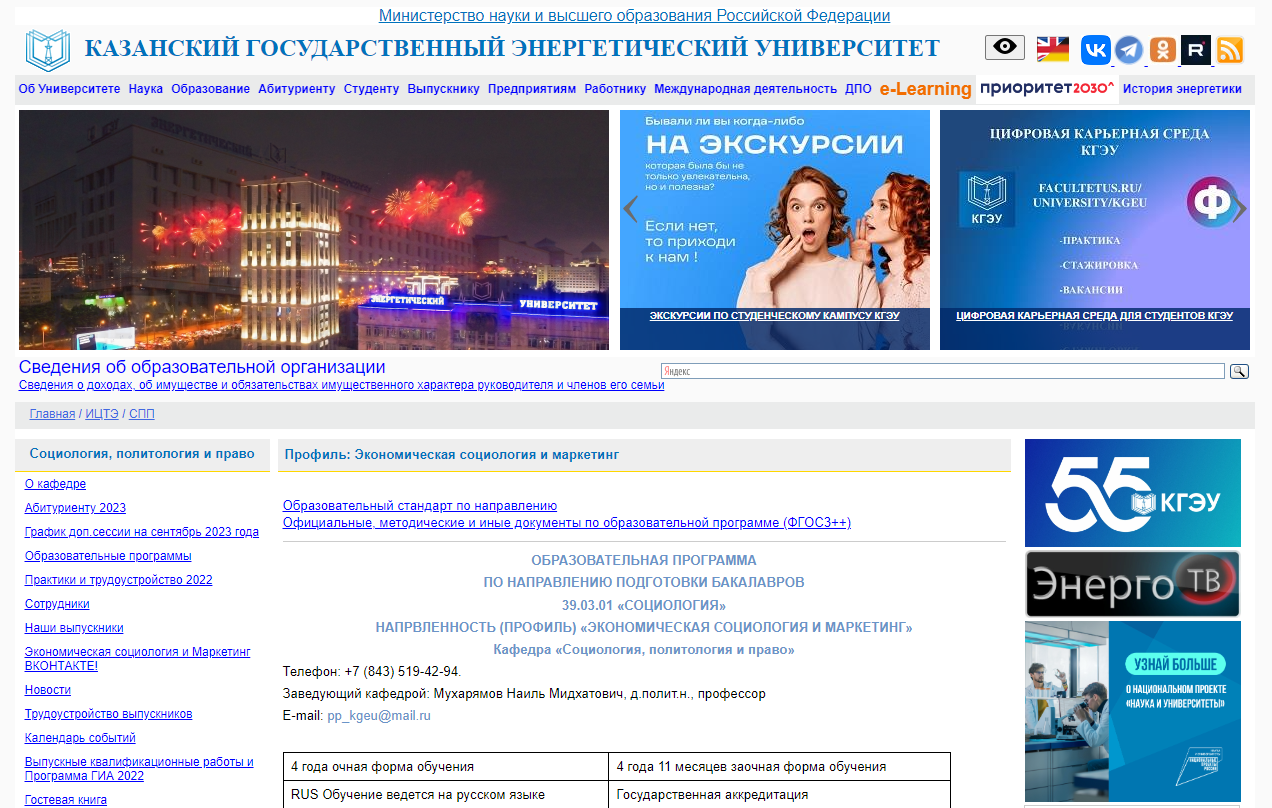Switch to the German flag language version

[x=1052, y=49]
